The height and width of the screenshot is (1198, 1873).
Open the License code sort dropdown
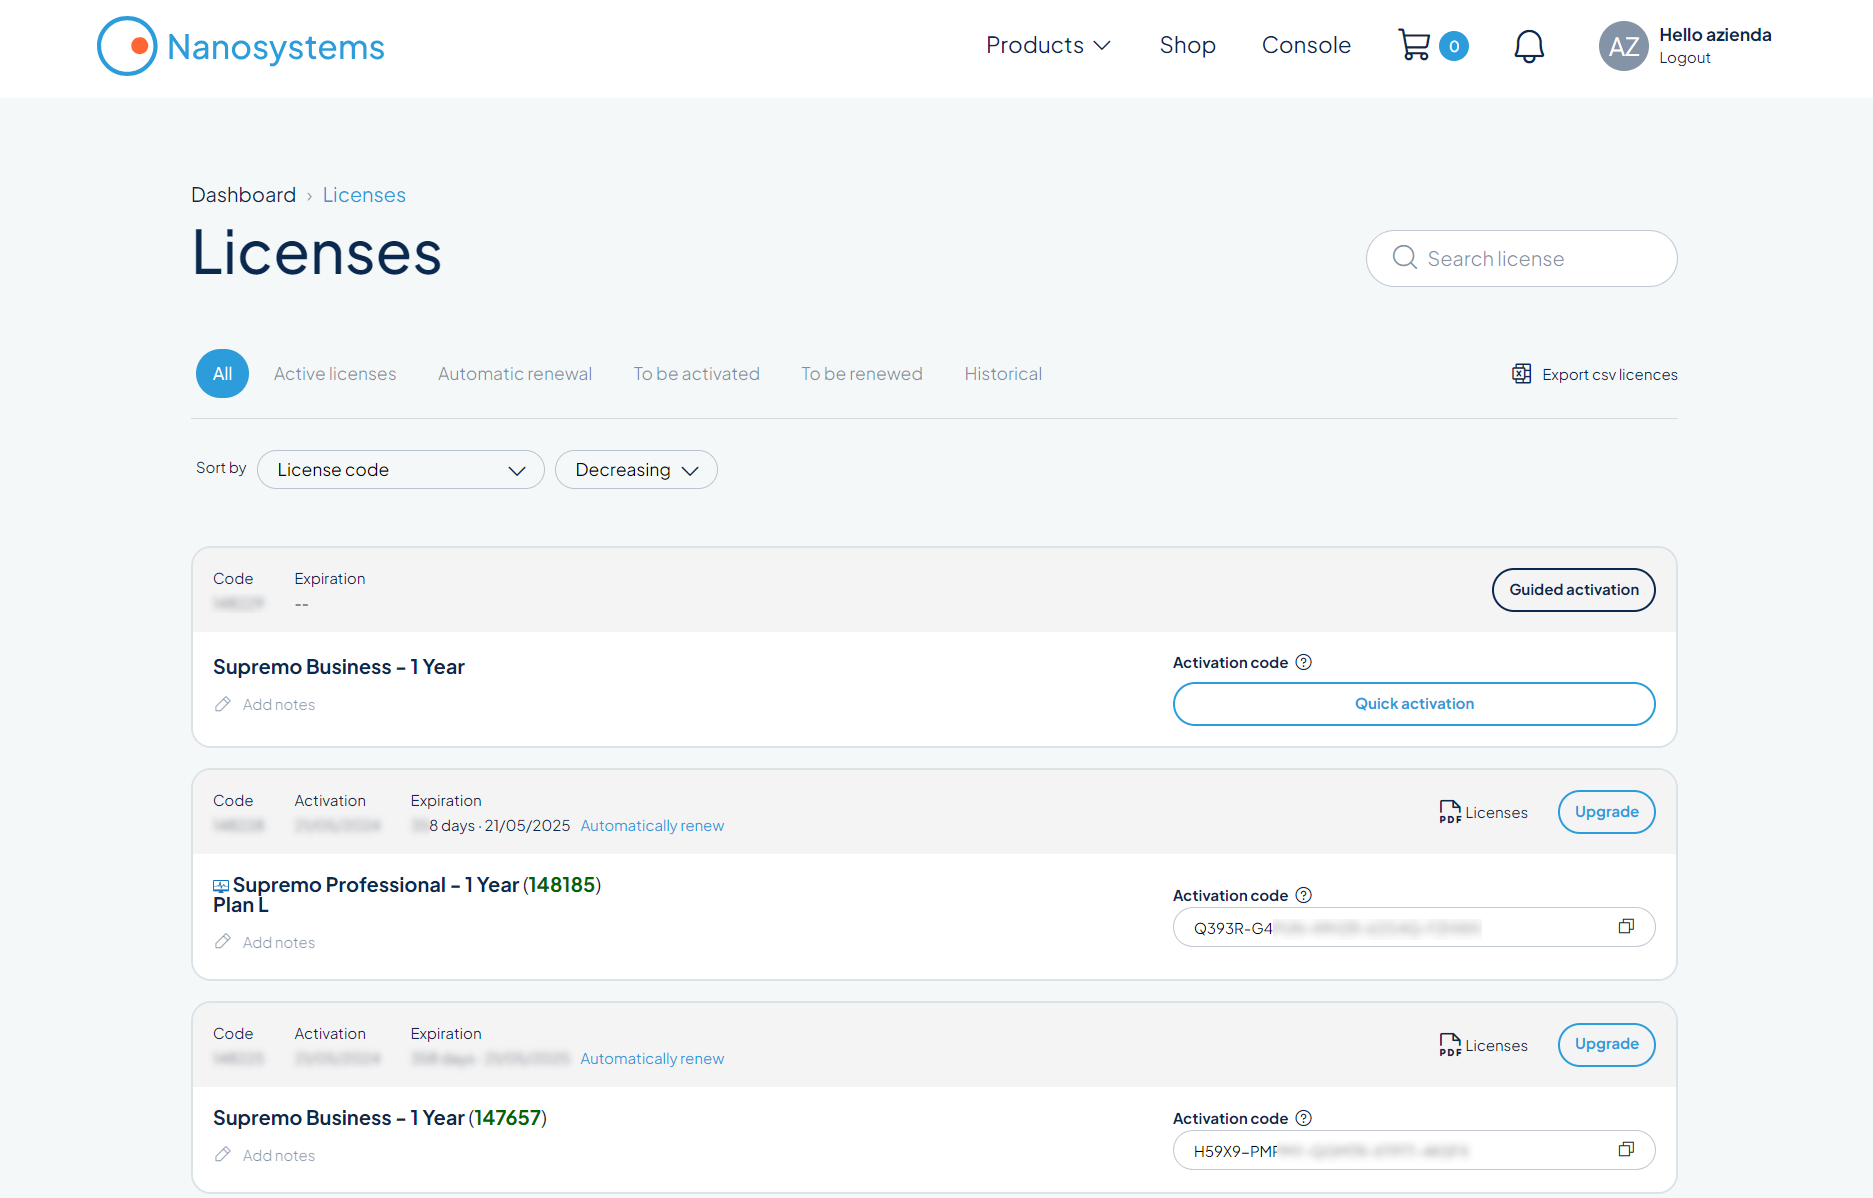point(400,470)
